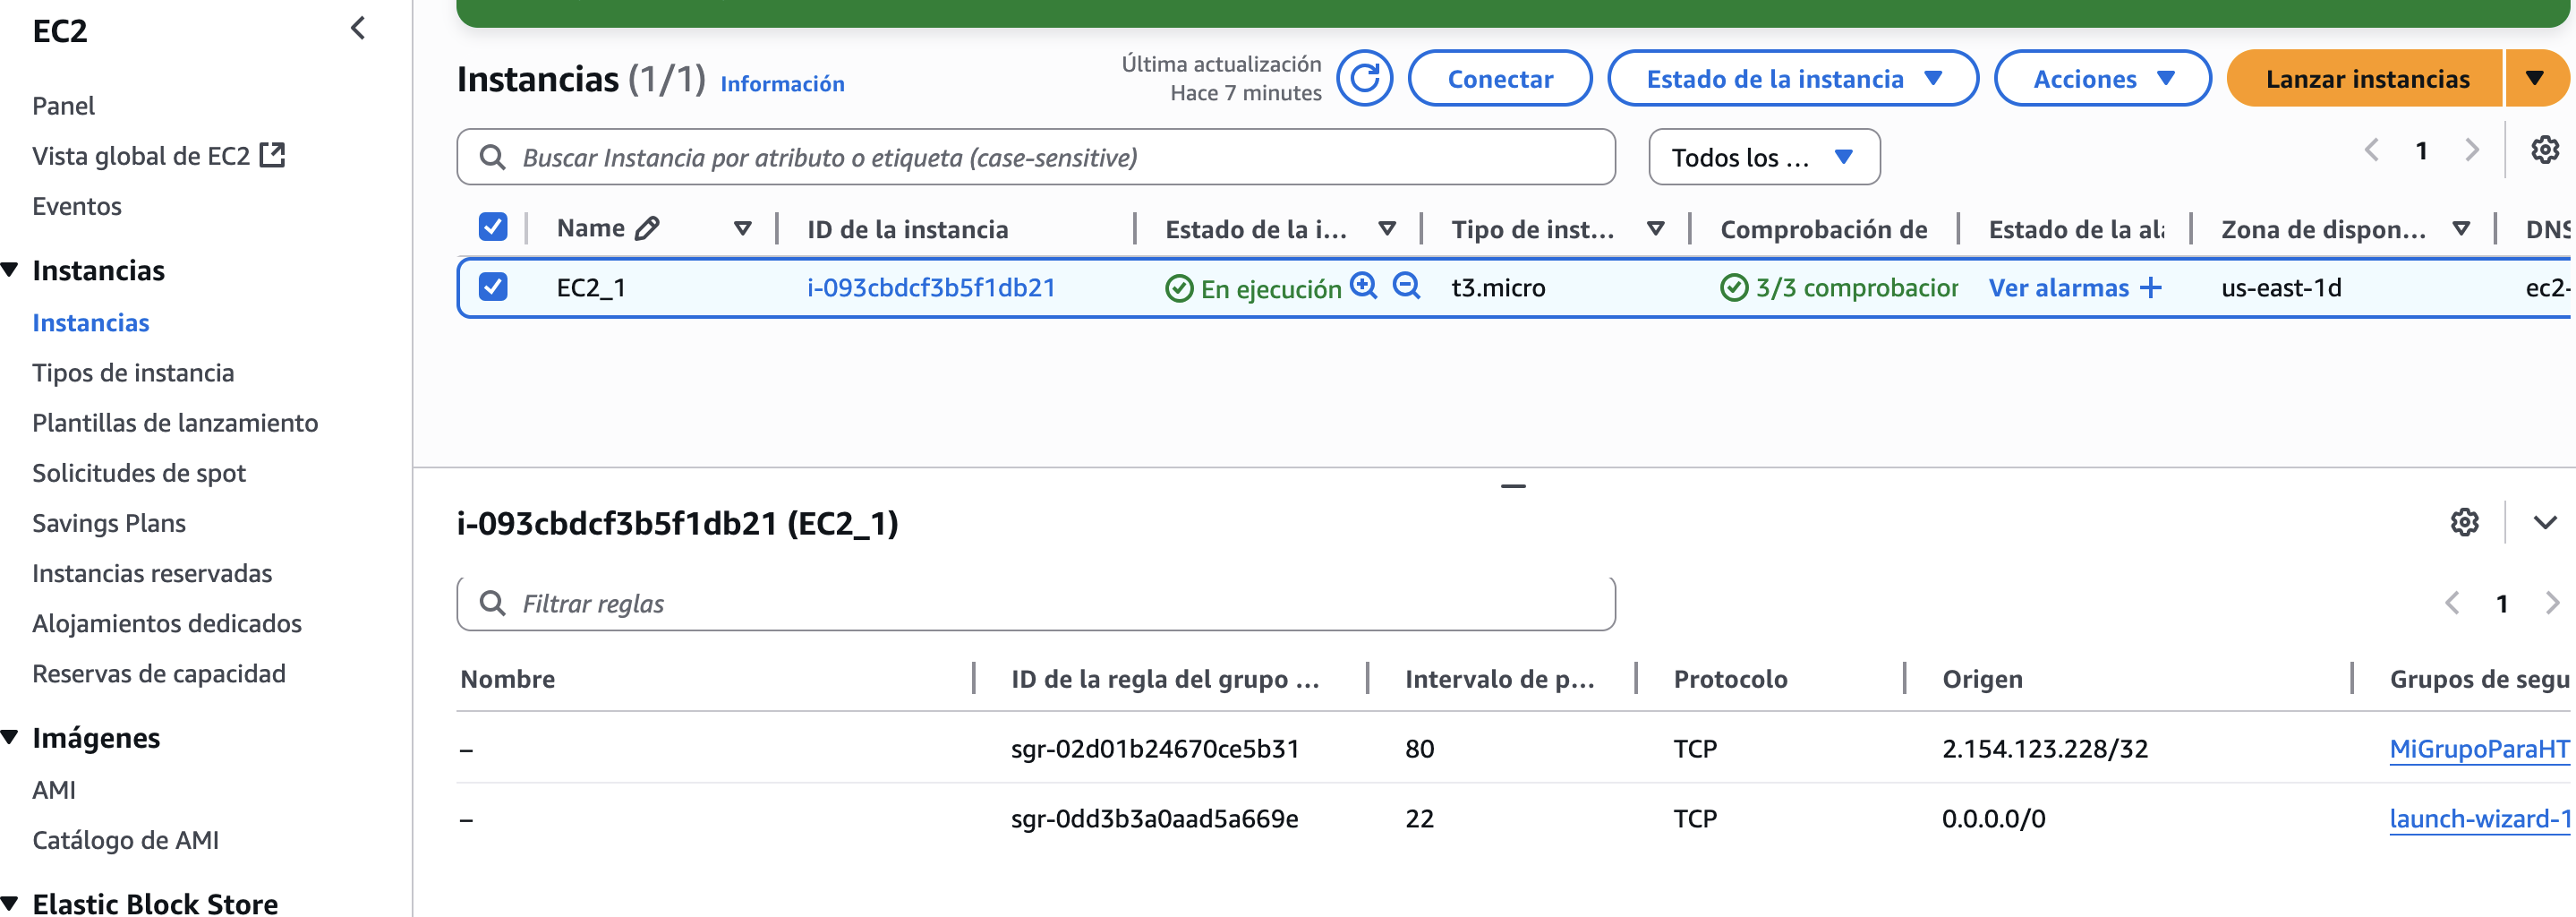
Task: Open Tipos de instancia in sidebar
Action: [x=133, y=373]
